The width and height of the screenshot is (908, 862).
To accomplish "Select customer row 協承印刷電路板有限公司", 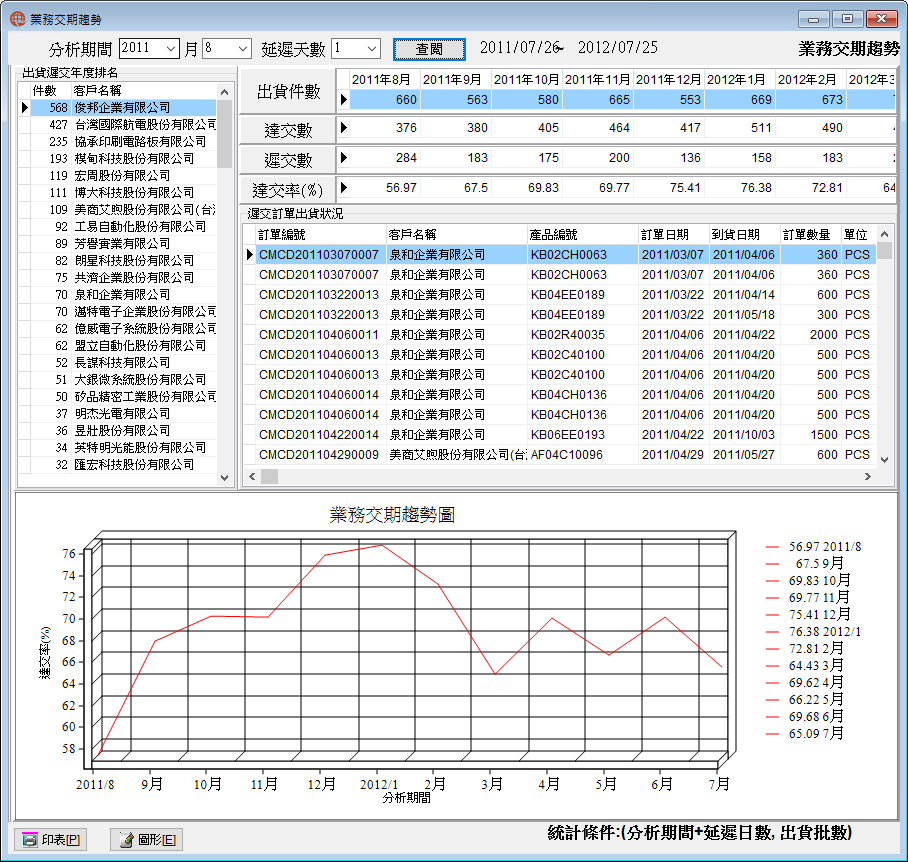I will [x=123, y=142].
